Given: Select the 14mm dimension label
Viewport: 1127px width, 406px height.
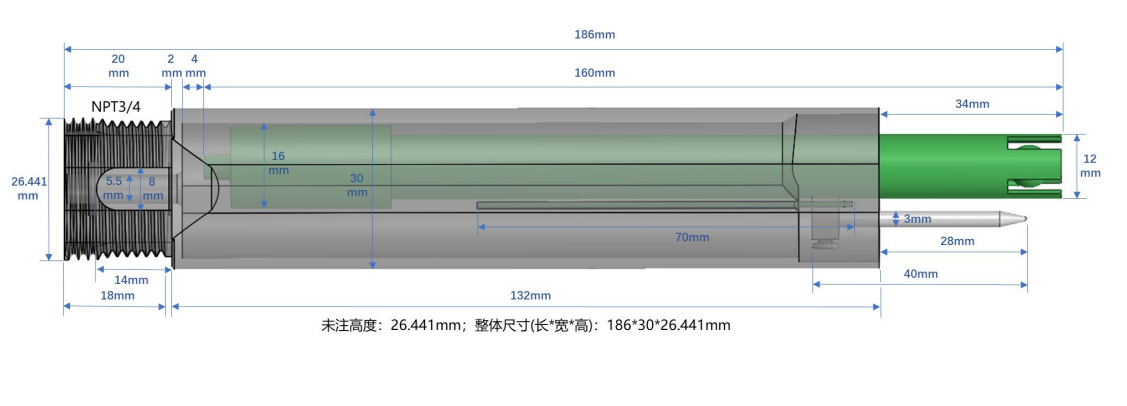Looking at the screenshot, I should (x=130, y=280).
